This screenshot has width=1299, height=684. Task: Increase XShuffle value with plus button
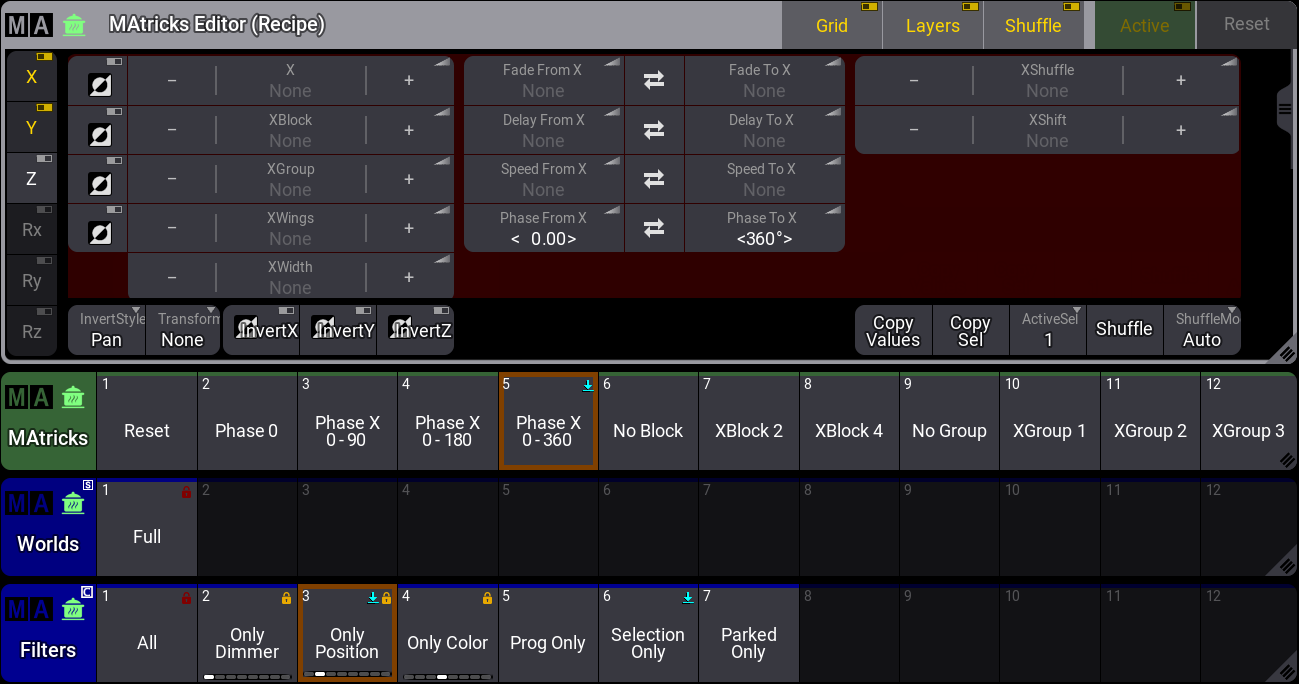click(x=1180, y=81)
